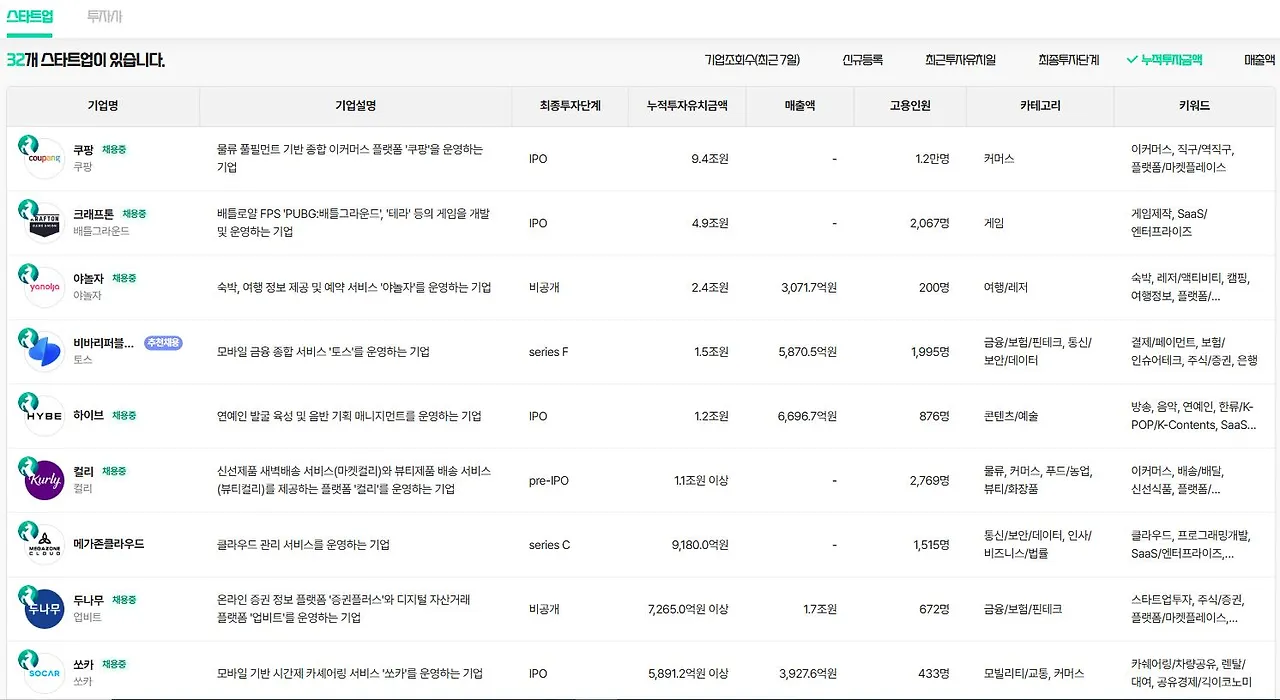The image size is (1280, 700).
Task: Click the 6,696.7억원 revenue cell
Action: (x=808, y=416)
